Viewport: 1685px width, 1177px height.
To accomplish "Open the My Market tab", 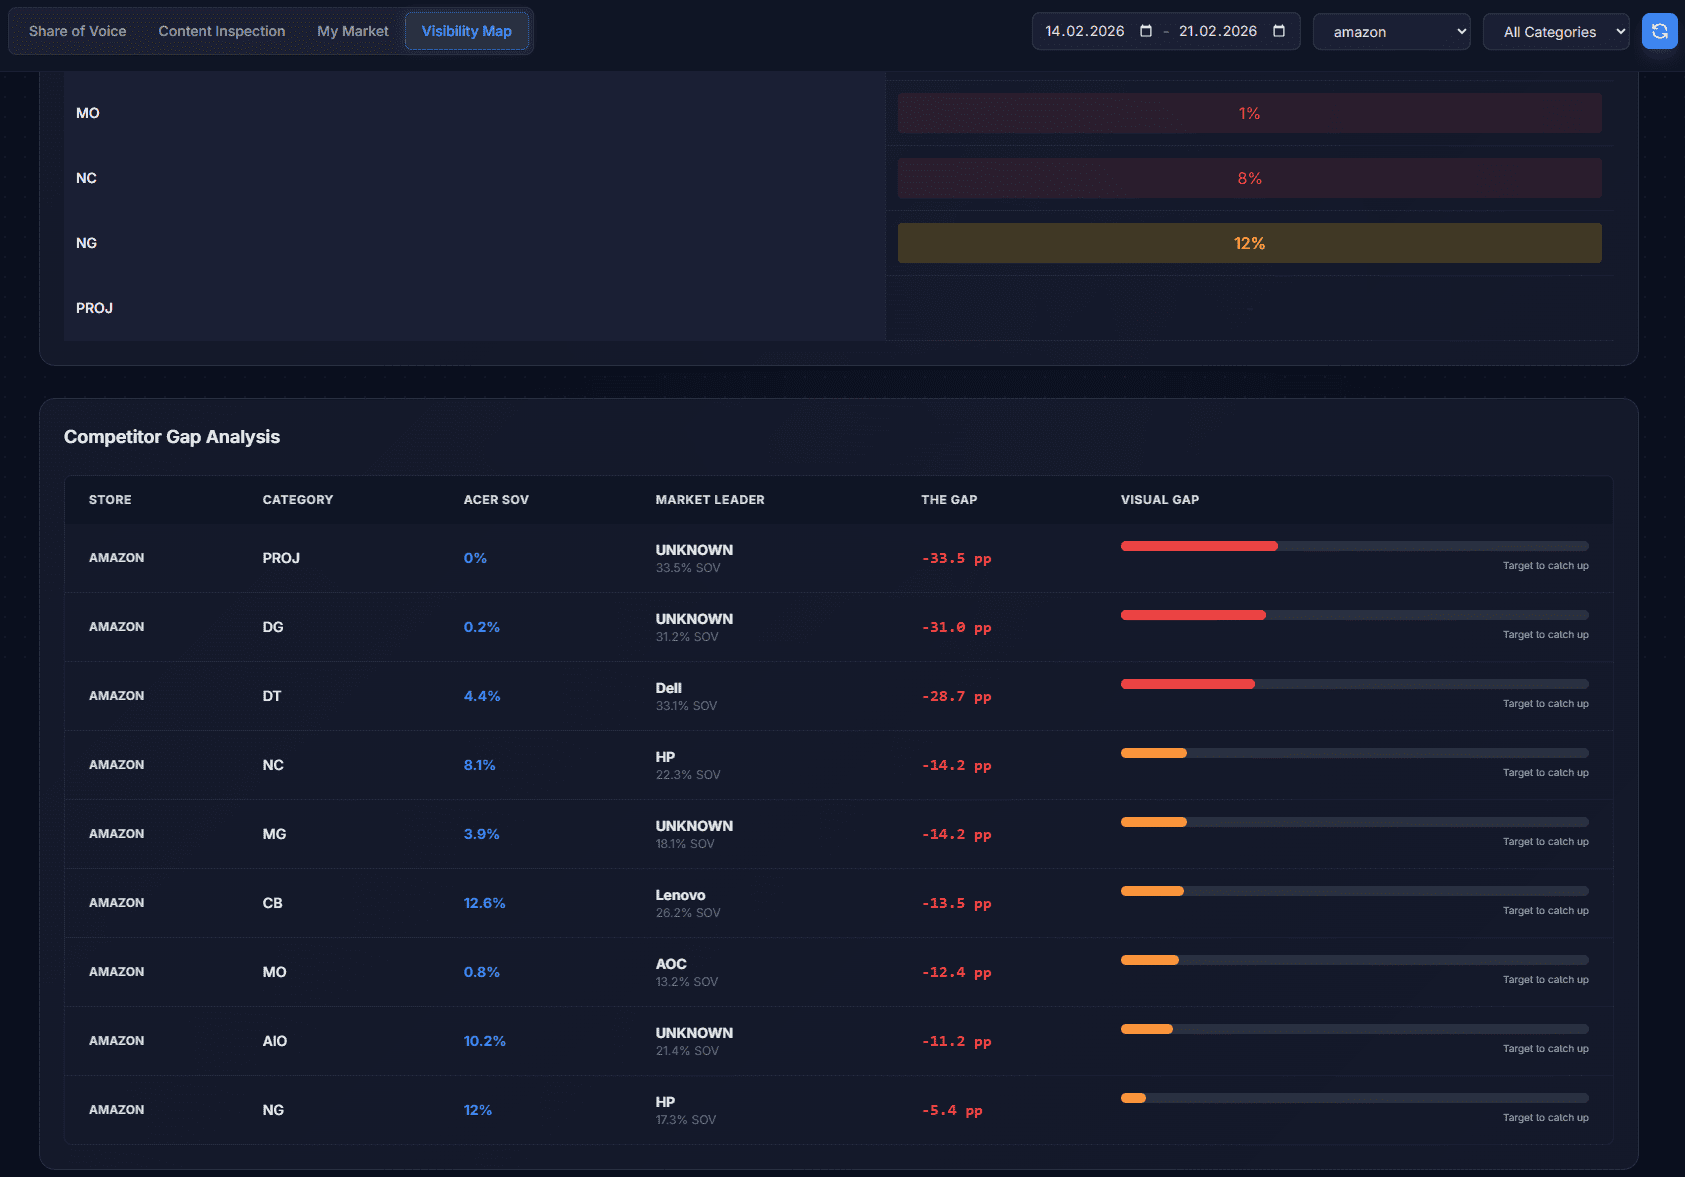I will coord(352,31).
